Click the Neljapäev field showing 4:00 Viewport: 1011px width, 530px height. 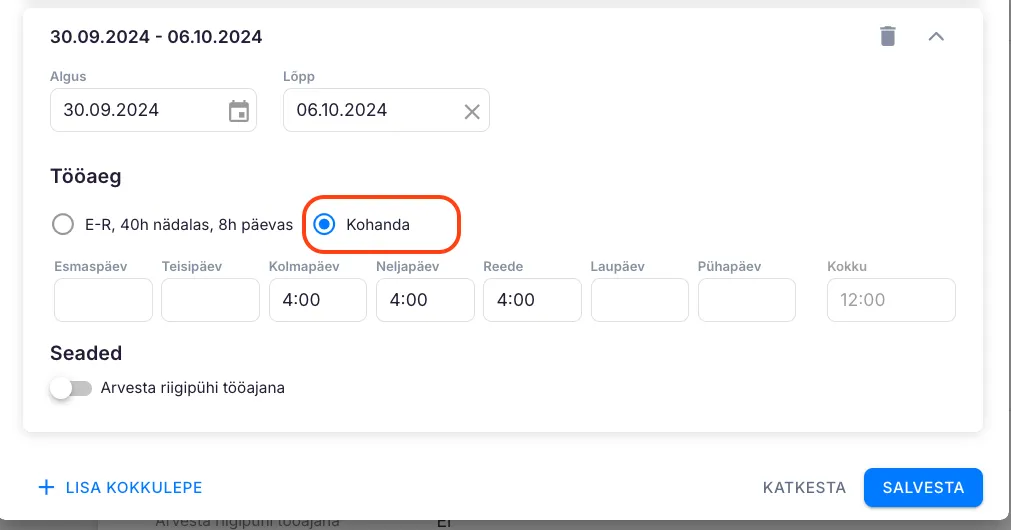425,300
